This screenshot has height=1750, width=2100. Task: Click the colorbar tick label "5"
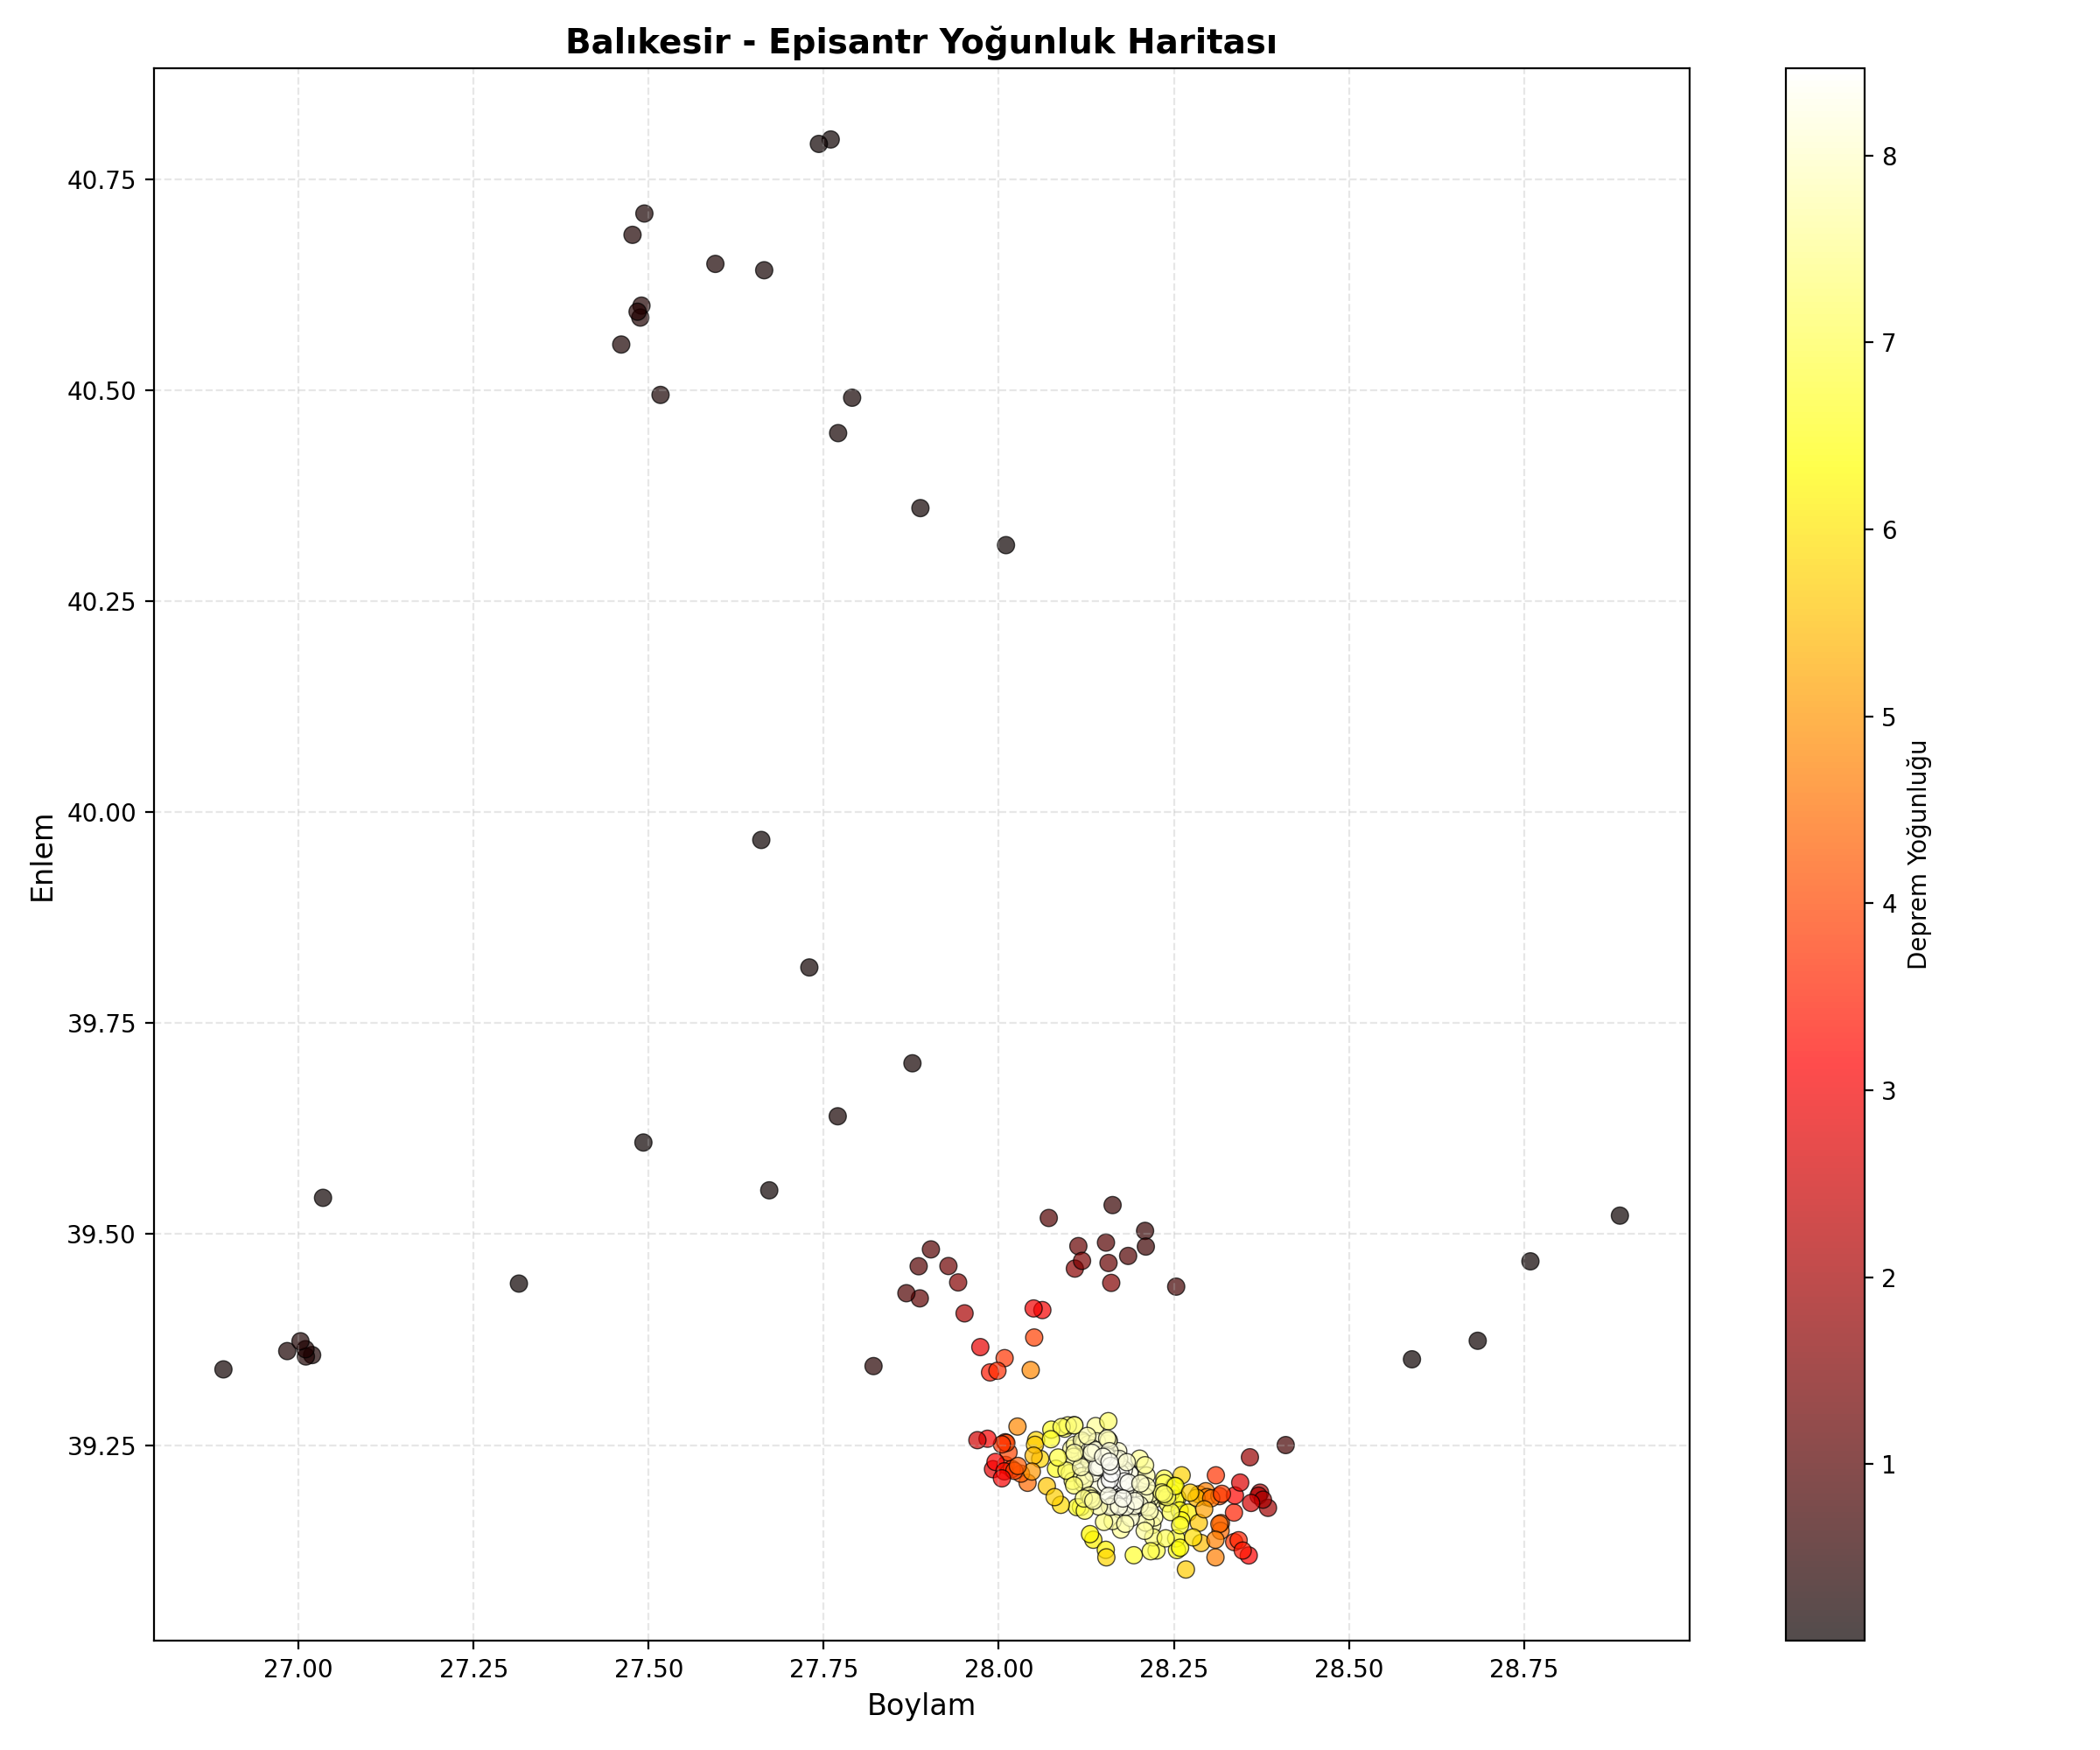pos(1889,718)
